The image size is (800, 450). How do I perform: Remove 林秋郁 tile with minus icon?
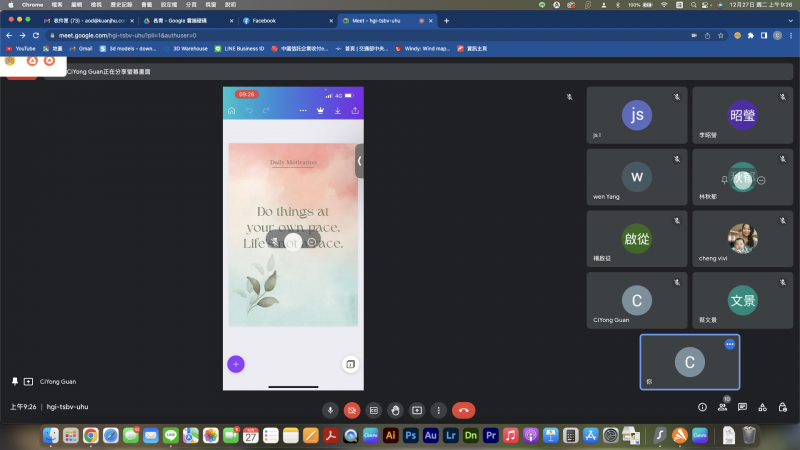761,180
